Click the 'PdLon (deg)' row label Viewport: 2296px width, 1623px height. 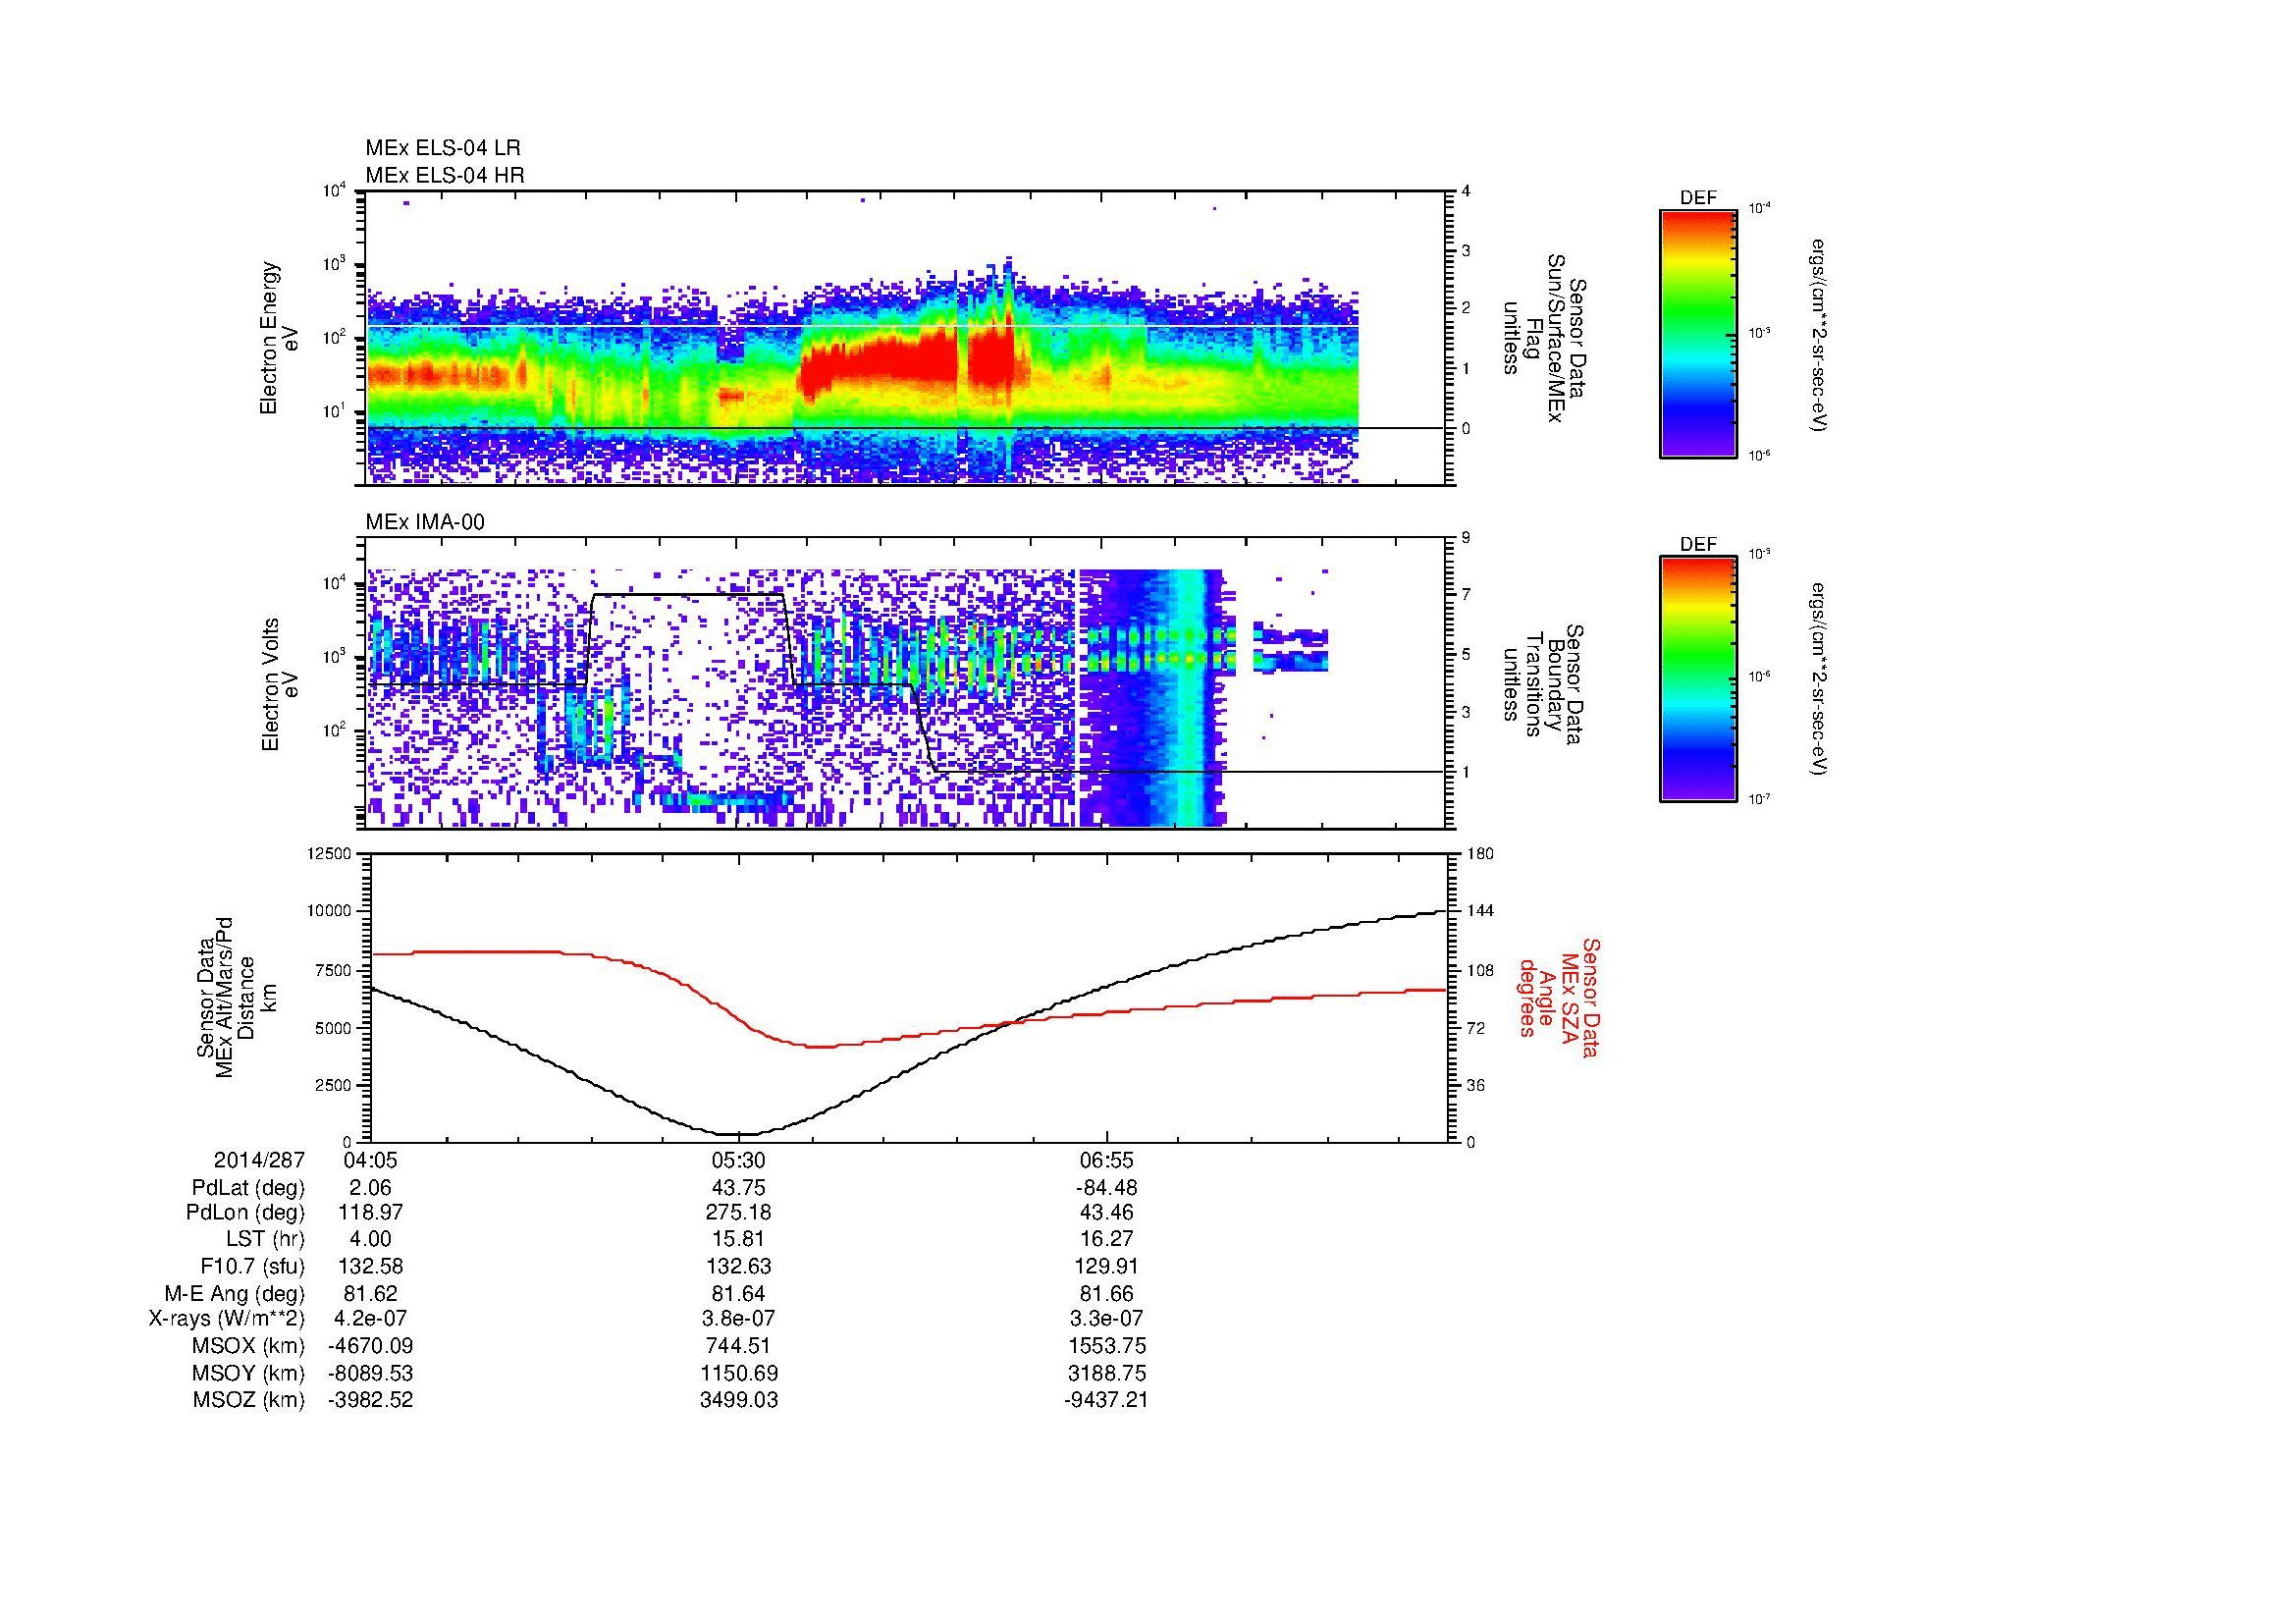[x=248, y=1214]
